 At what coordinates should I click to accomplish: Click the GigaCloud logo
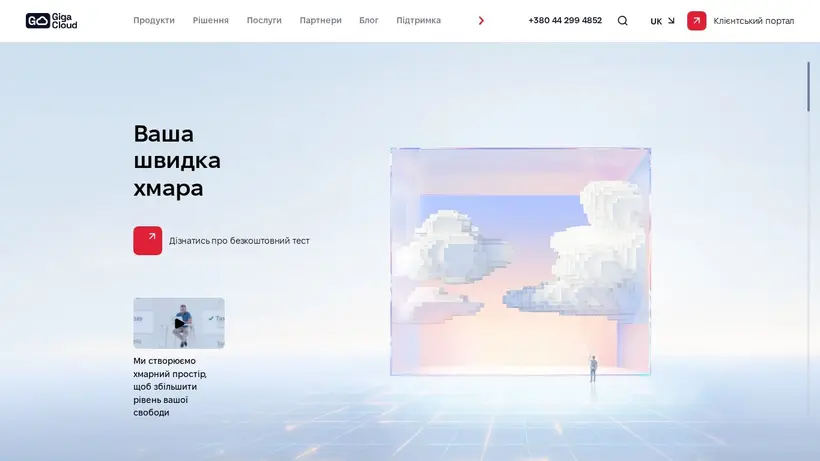tap(51, 21)
